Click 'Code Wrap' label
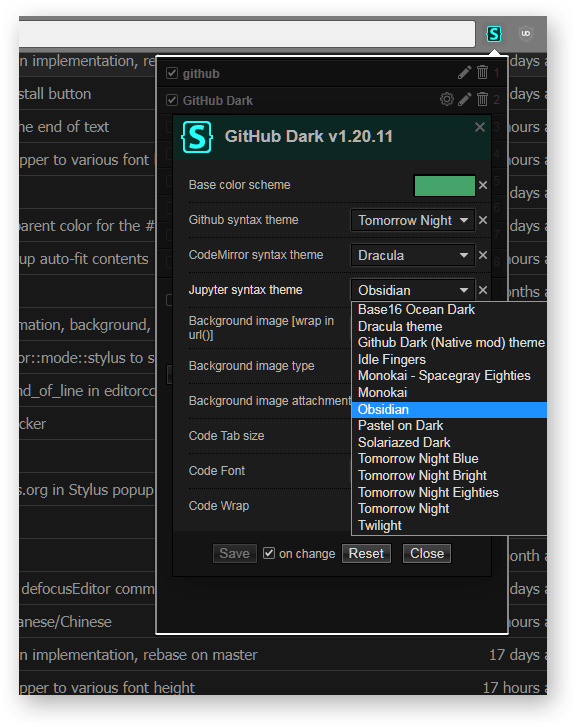The height and width of the screenshot is (727, 576). [219, 506]
